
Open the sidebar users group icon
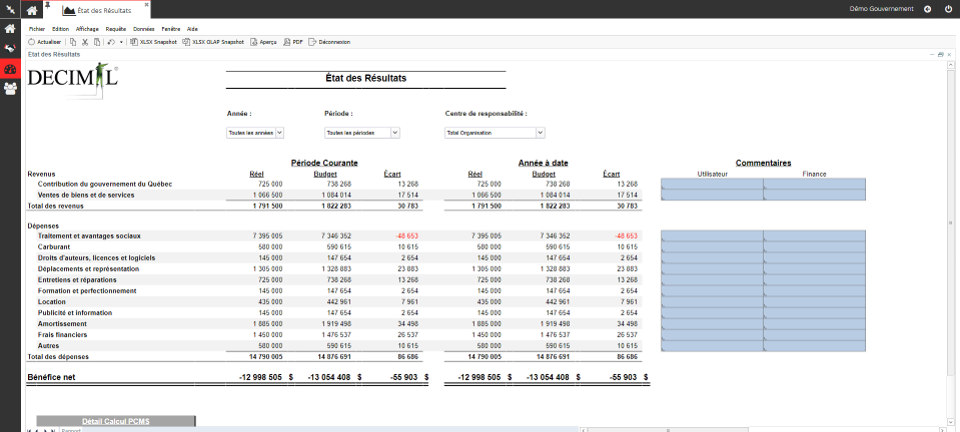tap(10, 88)
